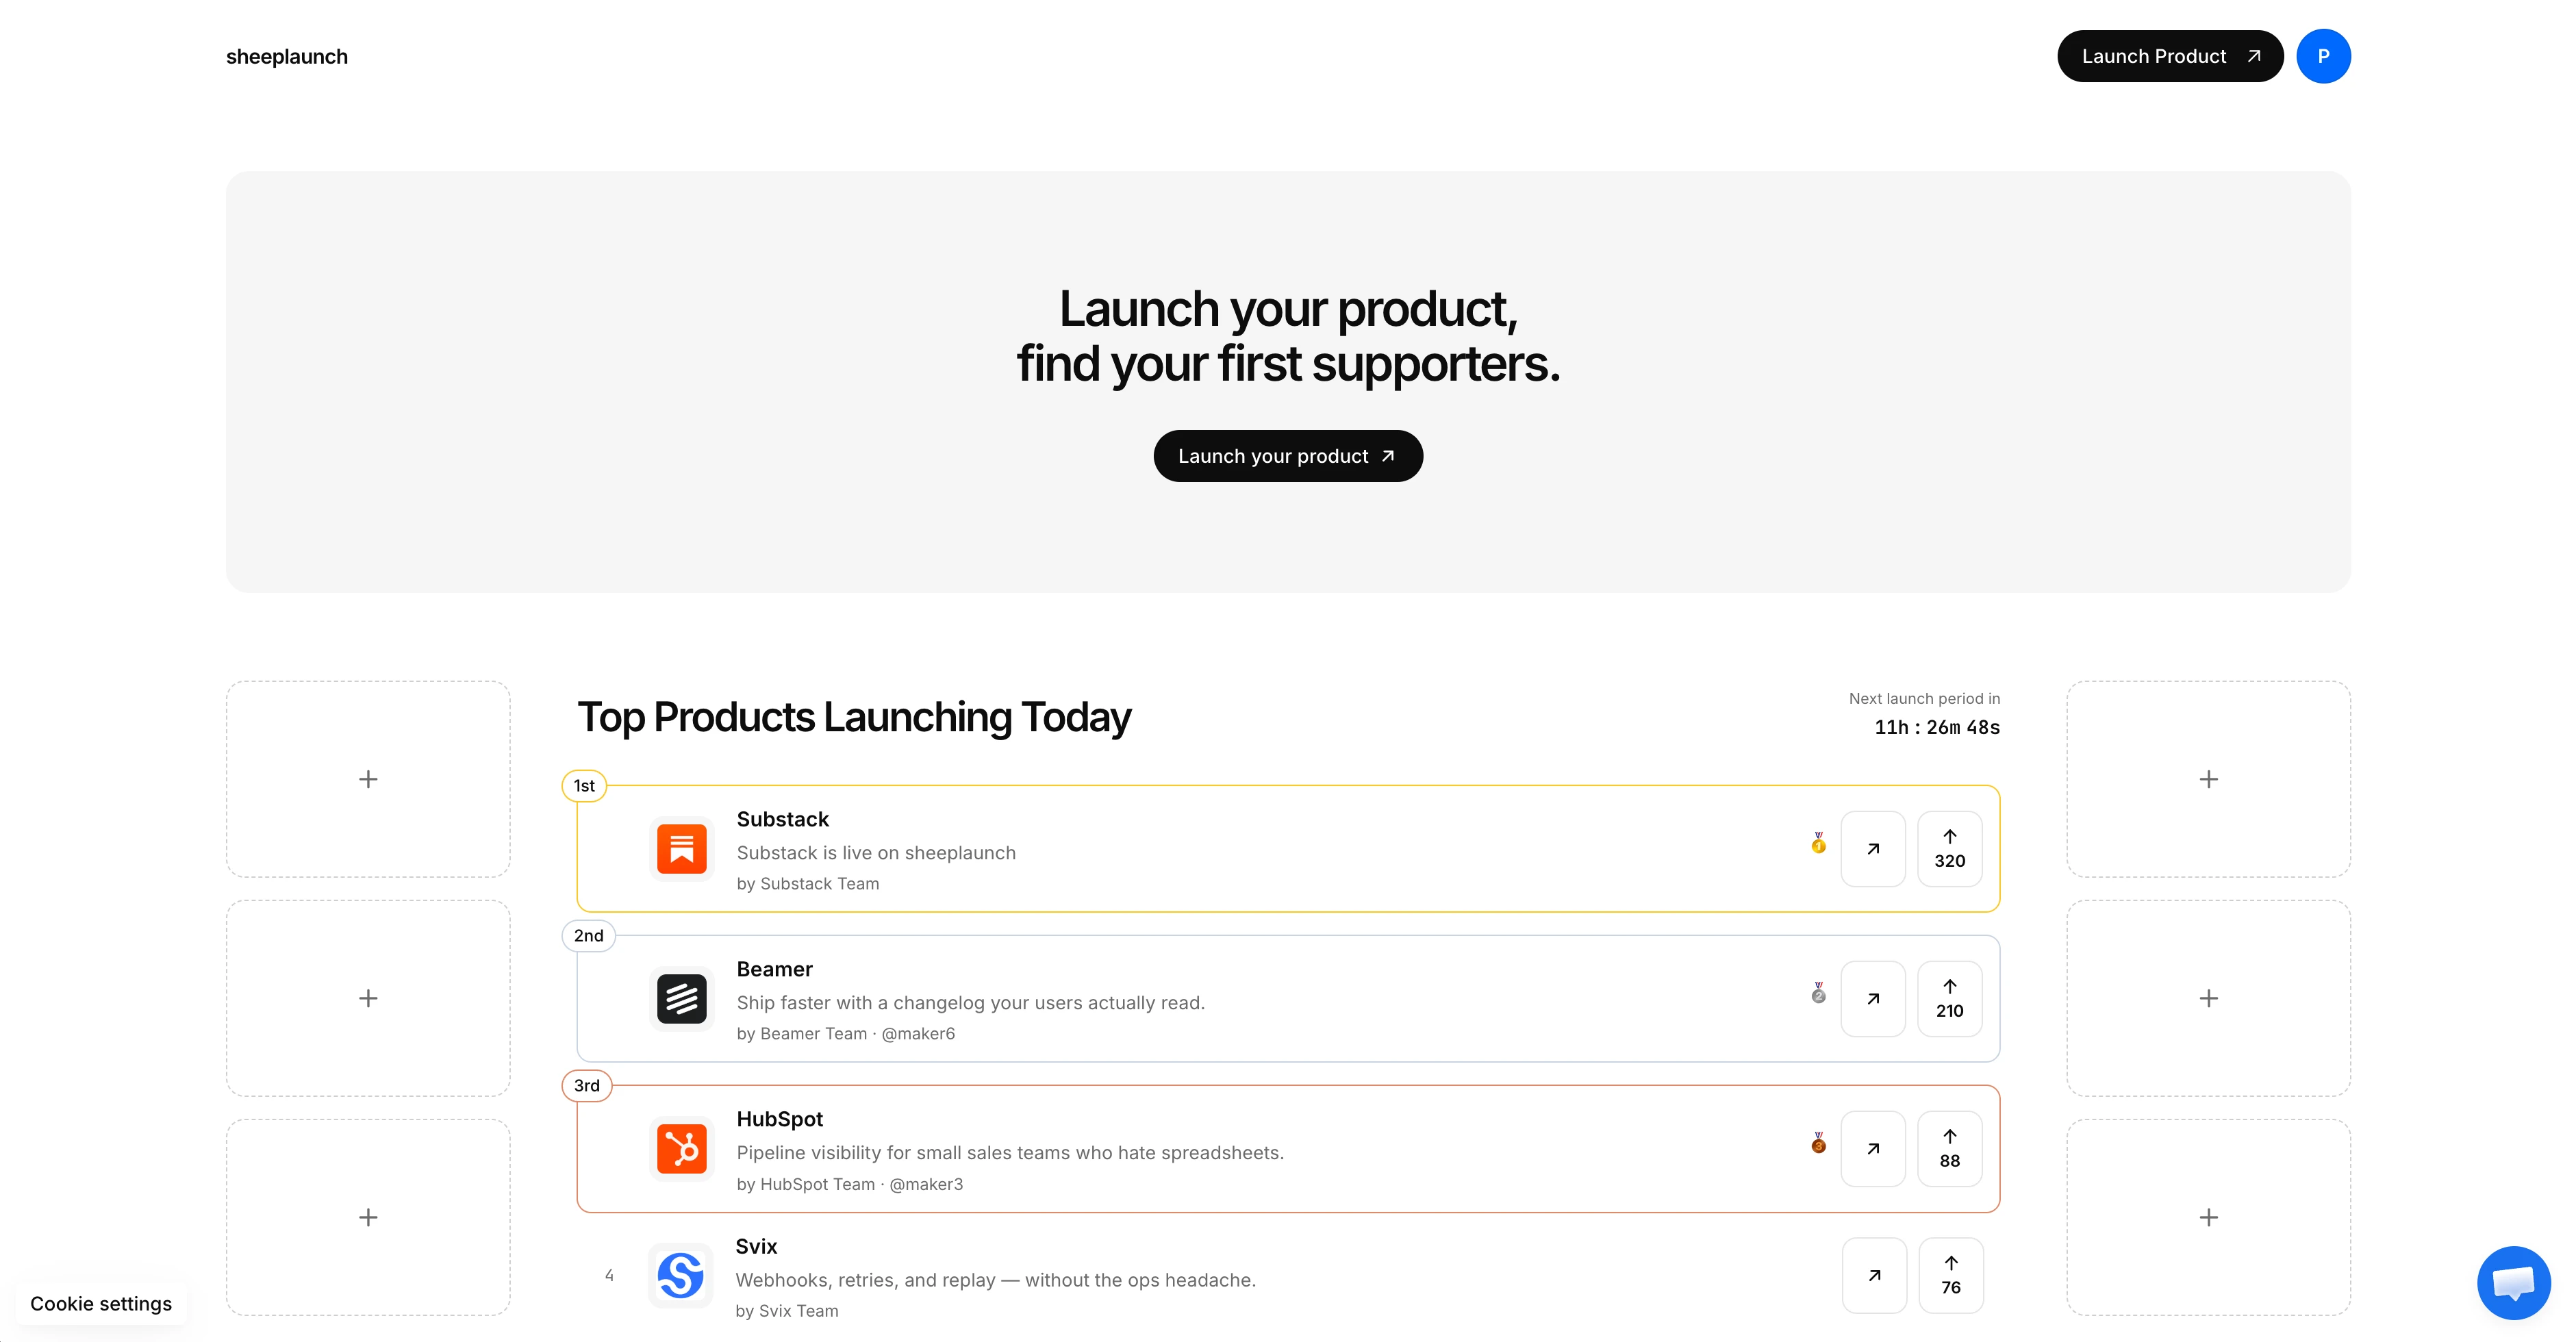Open the blue chat support bubble

coord(2513,1283)
